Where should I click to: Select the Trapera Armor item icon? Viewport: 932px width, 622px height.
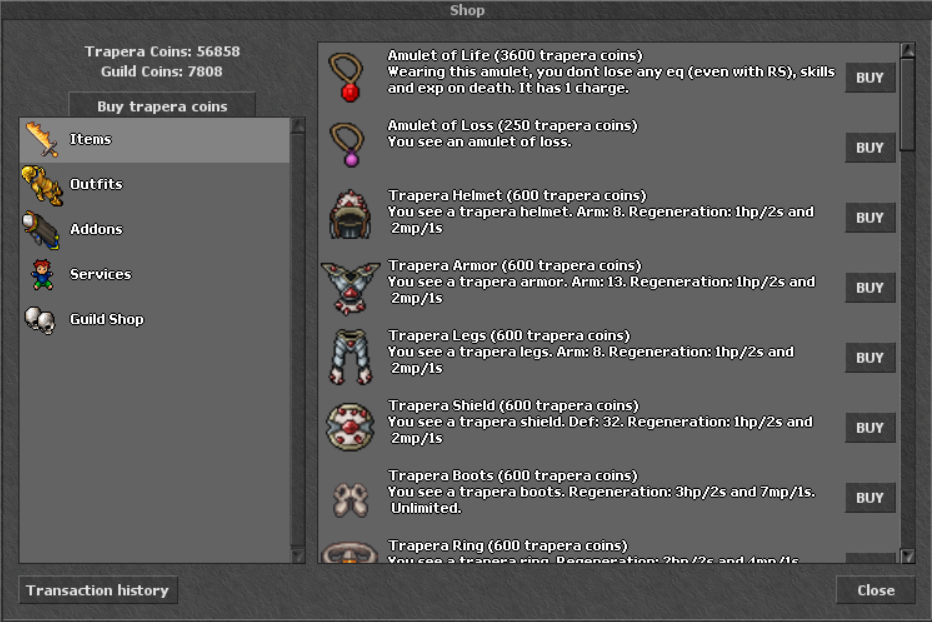350,288
